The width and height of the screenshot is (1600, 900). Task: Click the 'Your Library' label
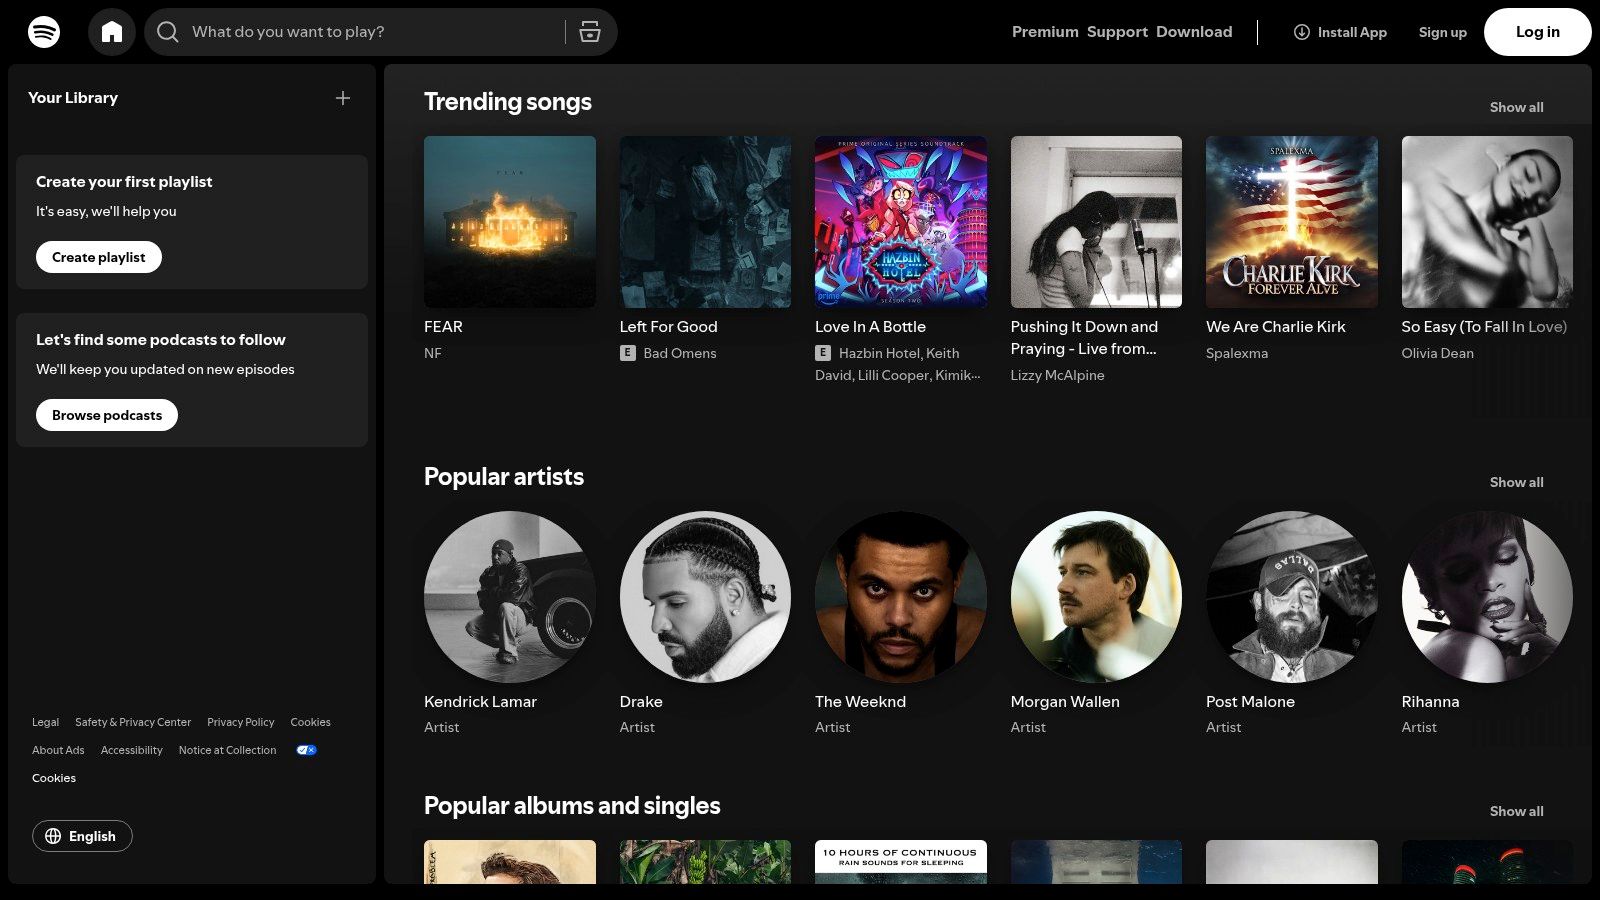tap(73, 98)
